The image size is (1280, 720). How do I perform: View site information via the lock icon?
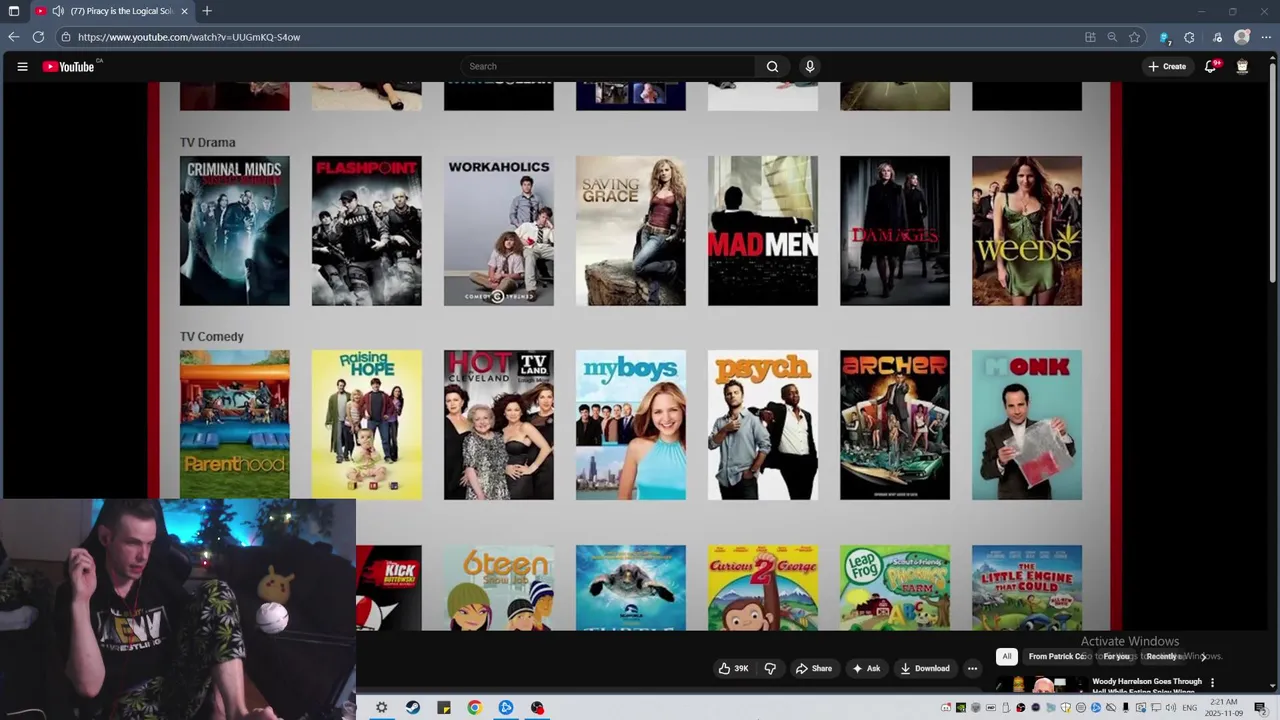click(65, 37)
